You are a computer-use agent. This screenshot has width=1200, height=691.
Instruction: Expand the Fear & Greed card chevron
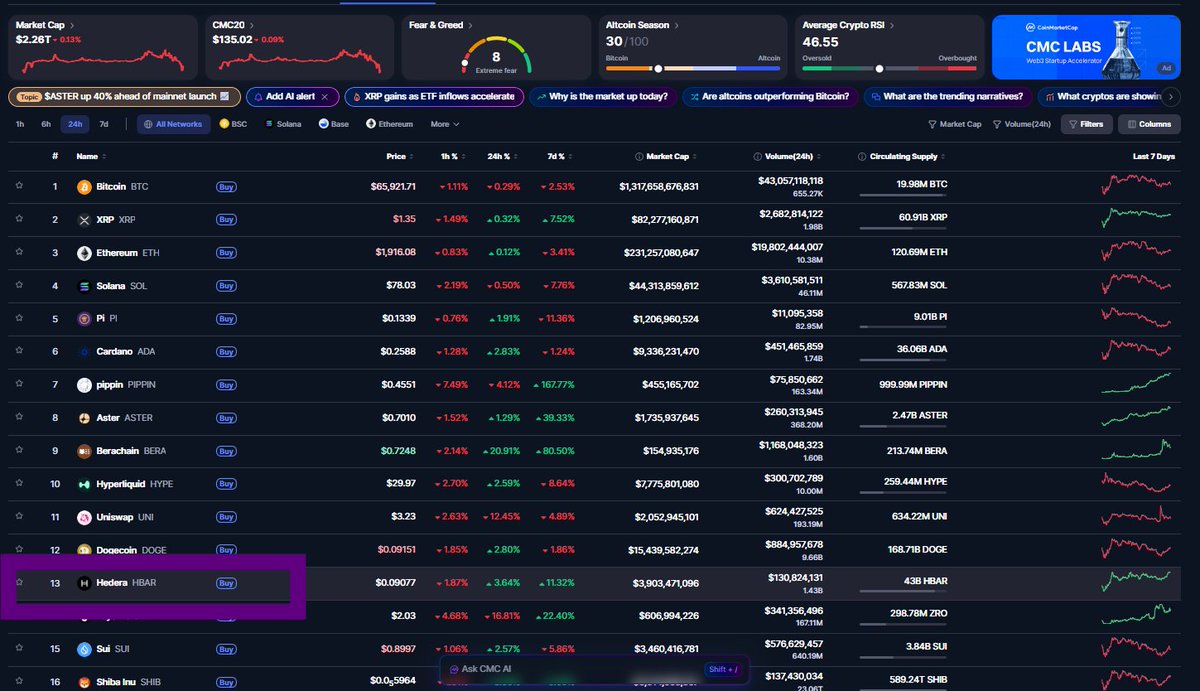tap(470, 25)
